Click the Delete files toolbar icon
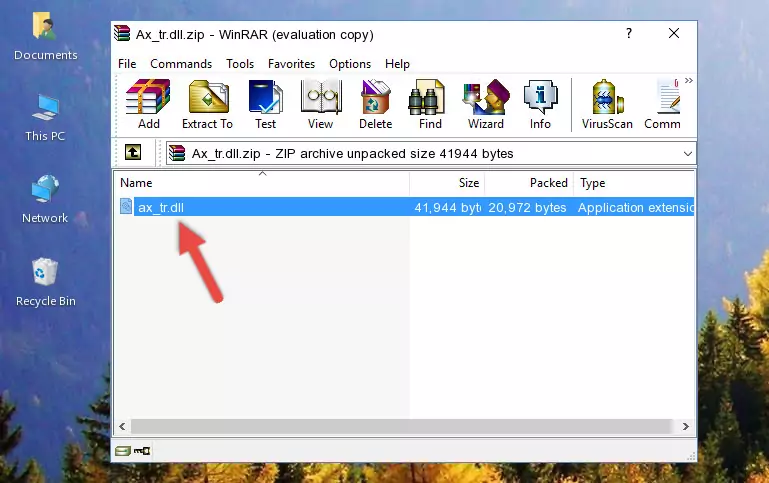Viewport: 769px width, 483px height. (376, 104)
